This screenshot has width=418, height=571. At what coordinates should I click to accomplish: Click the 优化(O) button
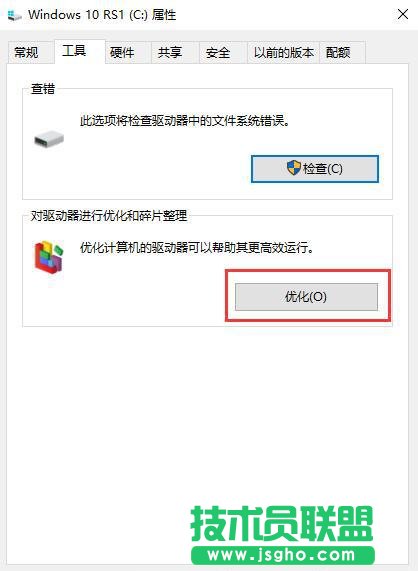(x=306, y=297)
